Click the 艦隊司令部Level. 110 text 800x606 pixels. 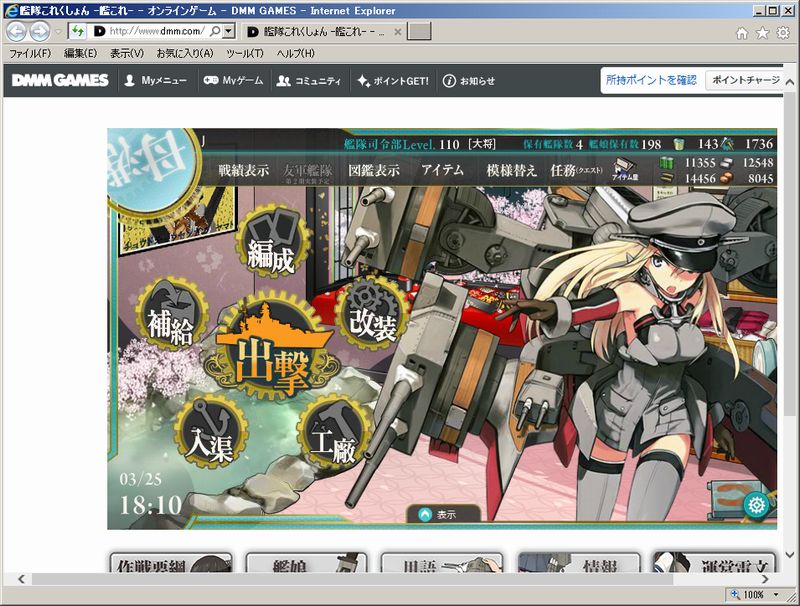click(x=402, y=144)
